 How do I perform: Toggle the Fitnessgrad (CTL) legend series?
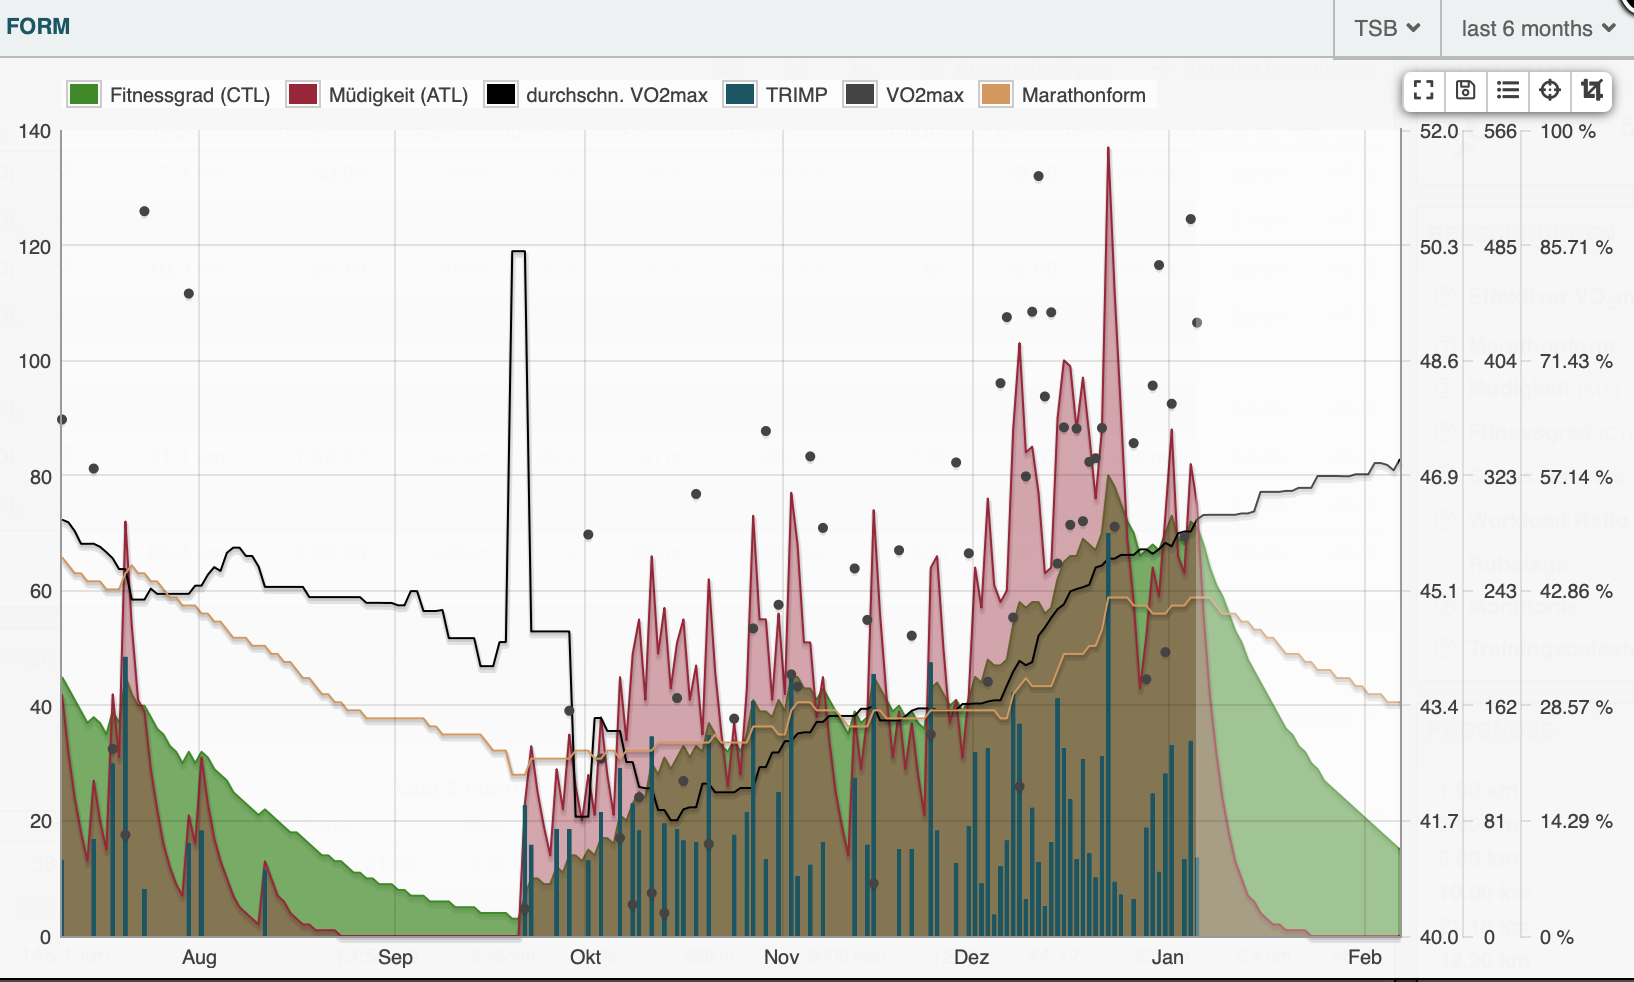tap(189, 95)
